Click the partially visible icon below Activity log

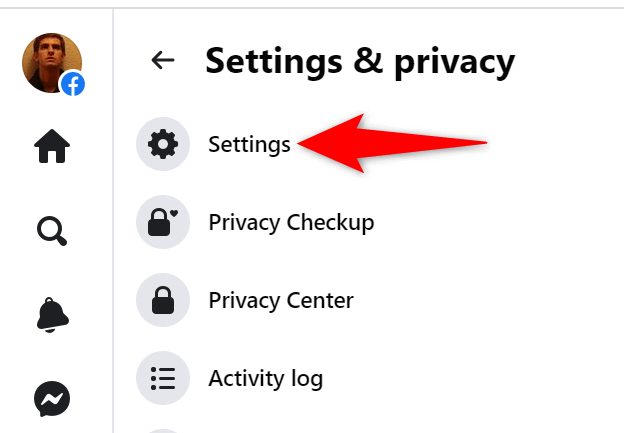162,430
